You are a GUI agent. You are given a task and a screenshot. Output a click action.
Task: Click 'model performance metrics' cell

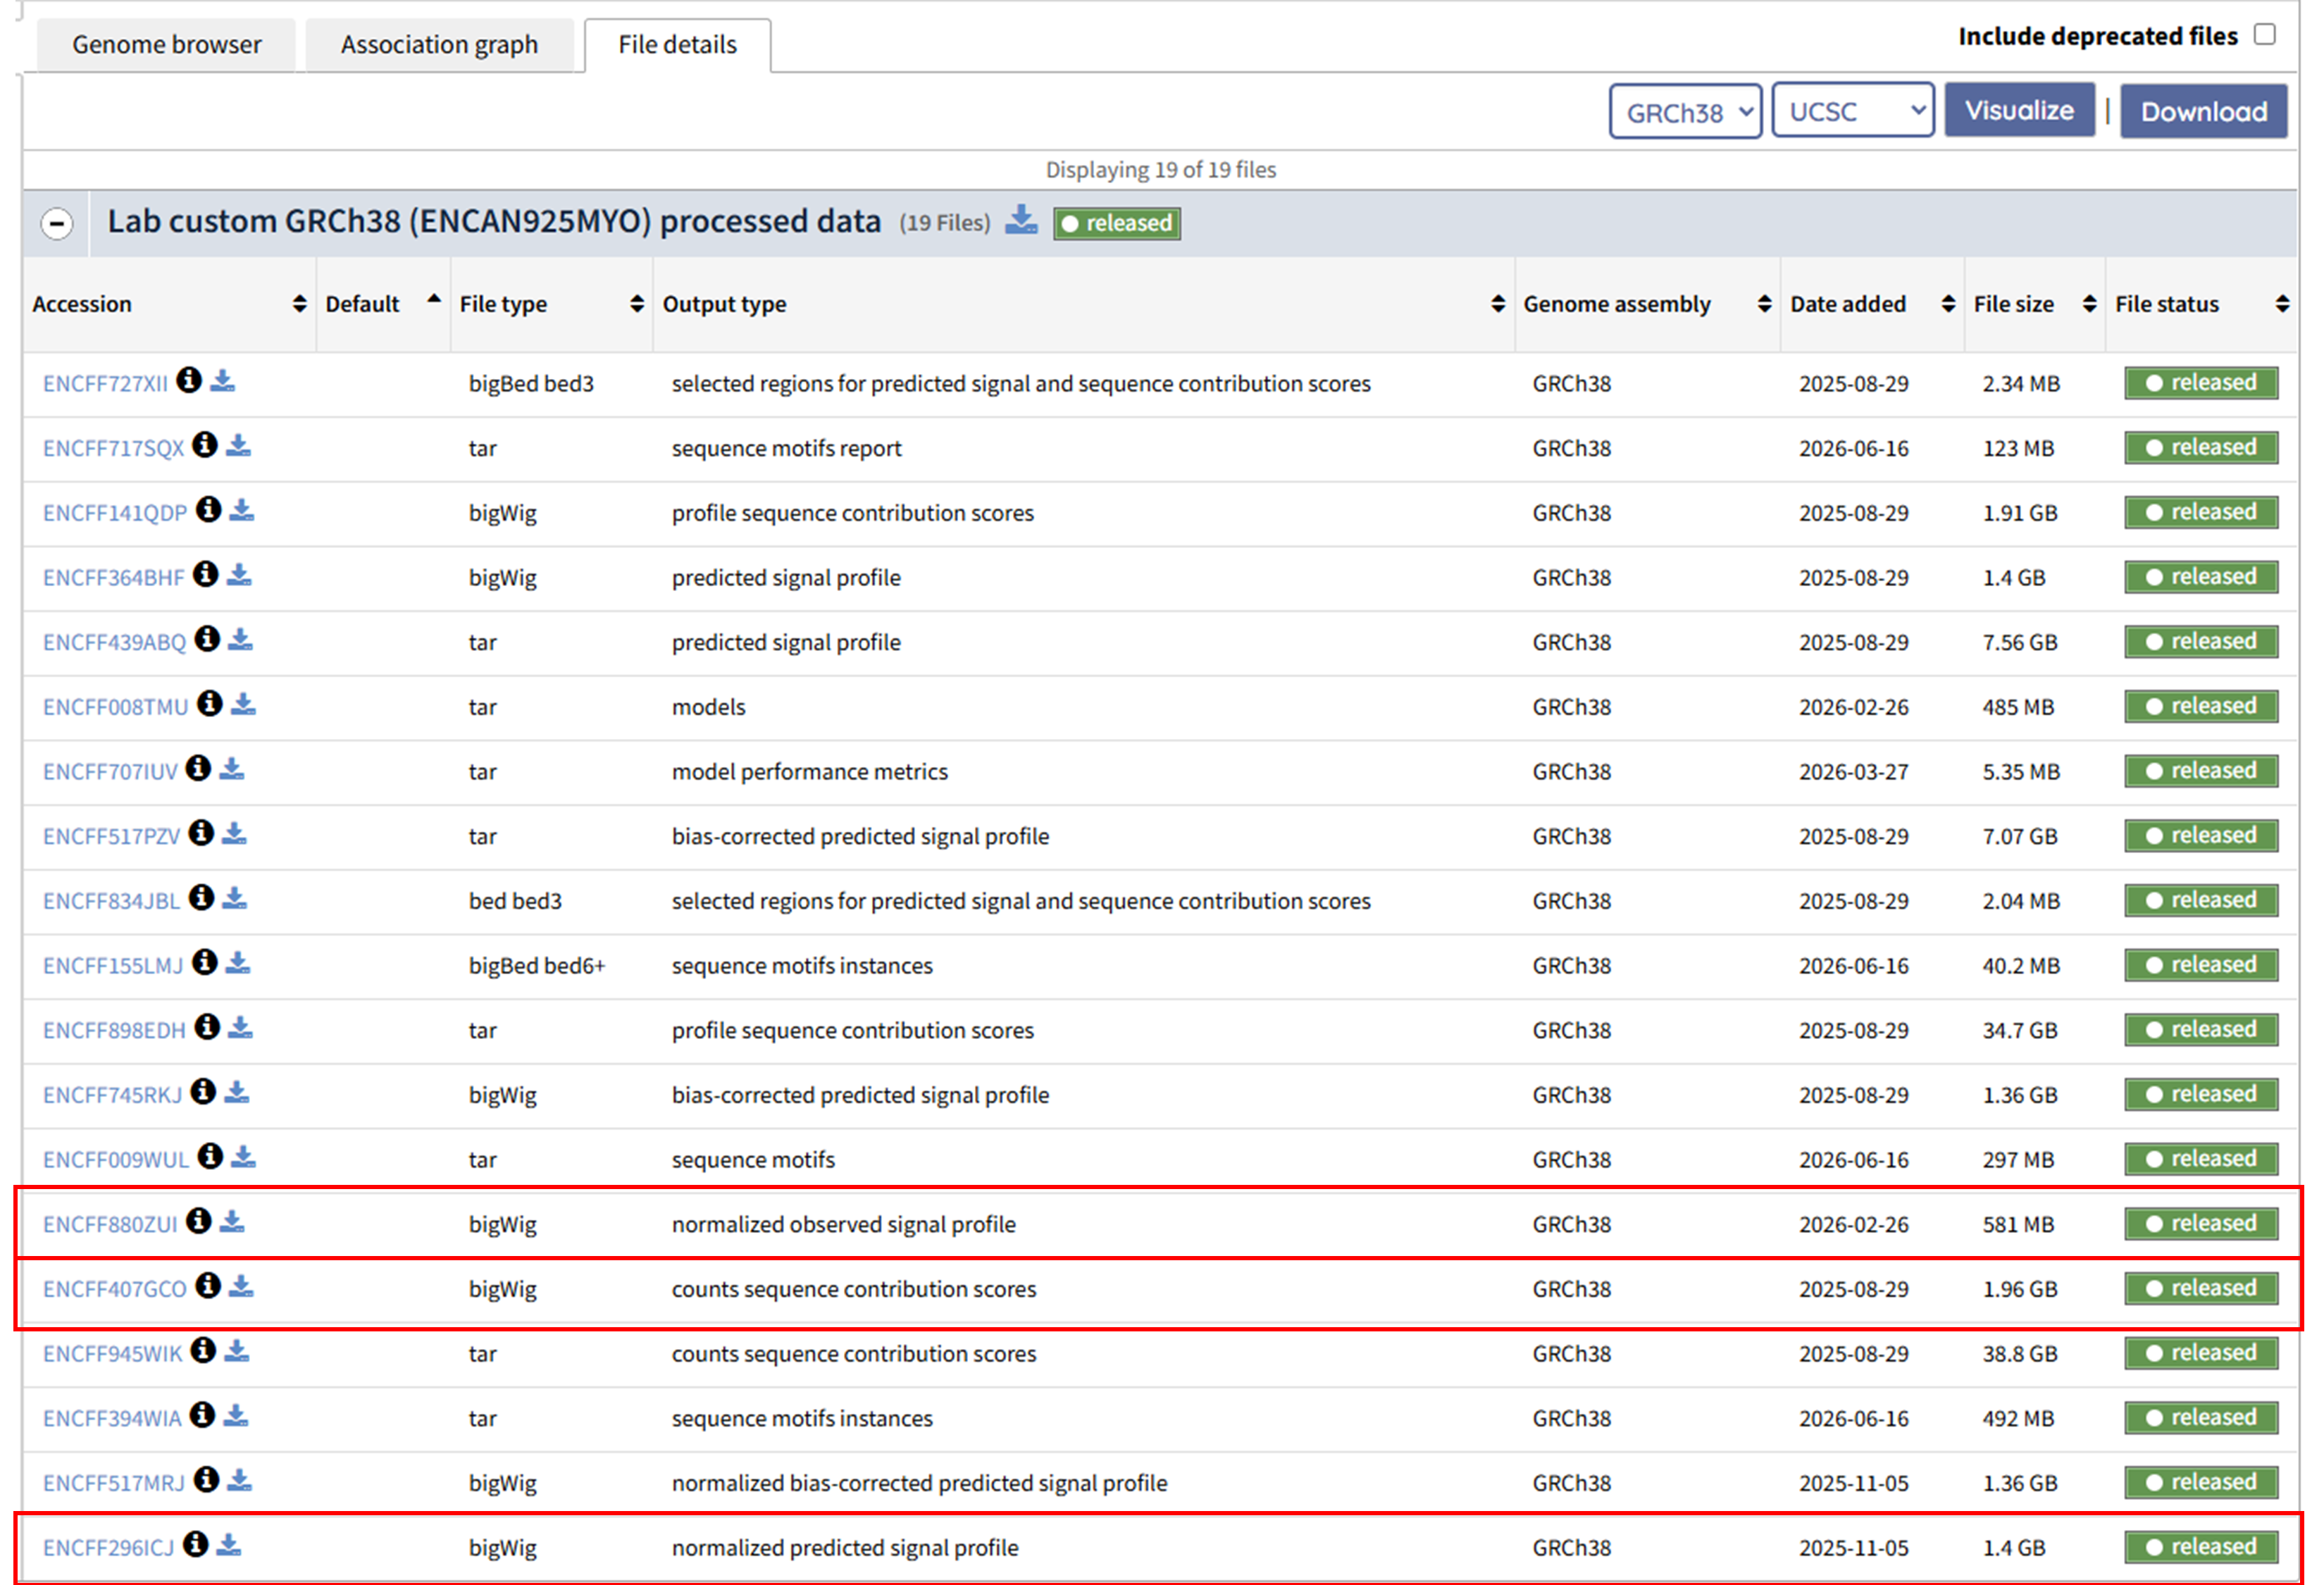point(809,772)
